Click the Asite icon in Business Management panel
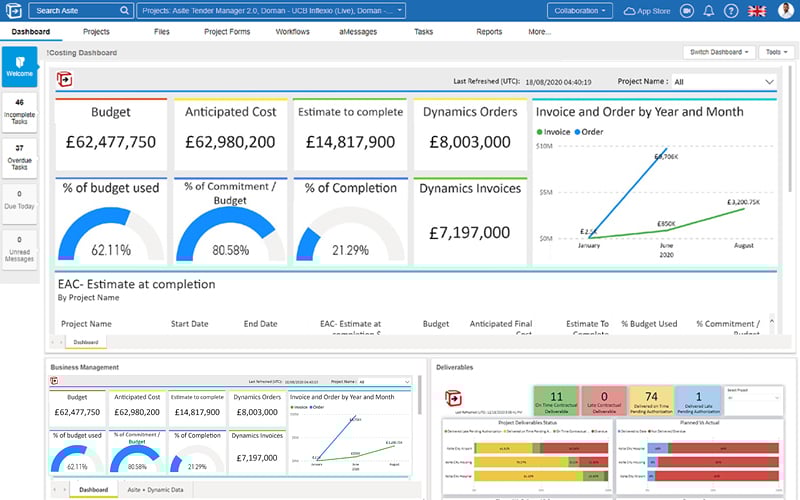This screenshot has width=800, height=500. 54,381
